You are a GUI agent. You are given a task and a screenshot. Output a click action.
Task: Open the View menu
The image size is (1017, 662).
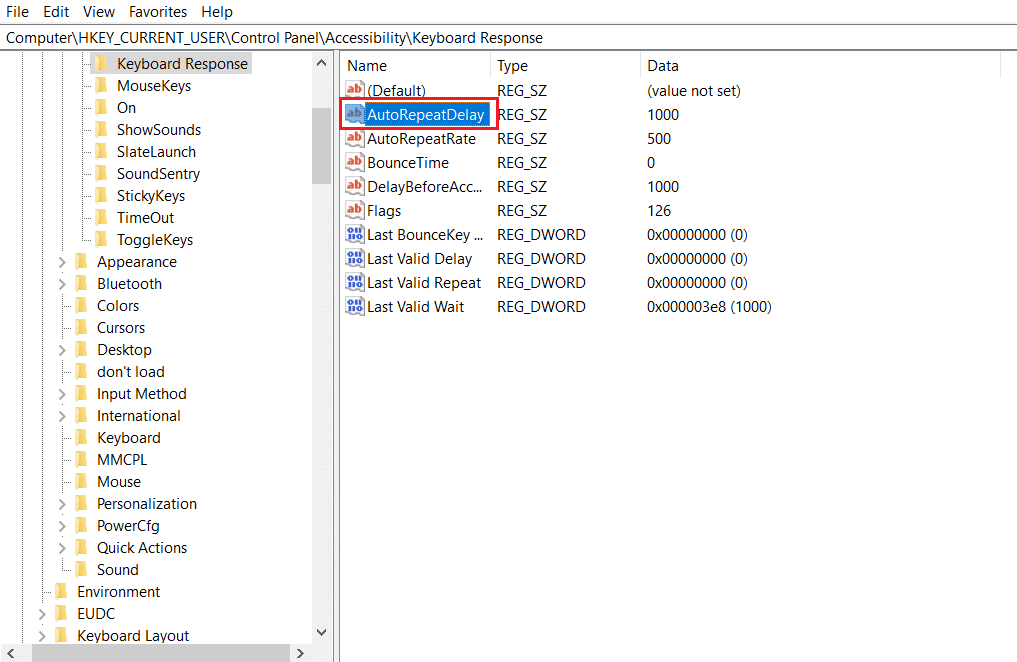coord(99,12)
